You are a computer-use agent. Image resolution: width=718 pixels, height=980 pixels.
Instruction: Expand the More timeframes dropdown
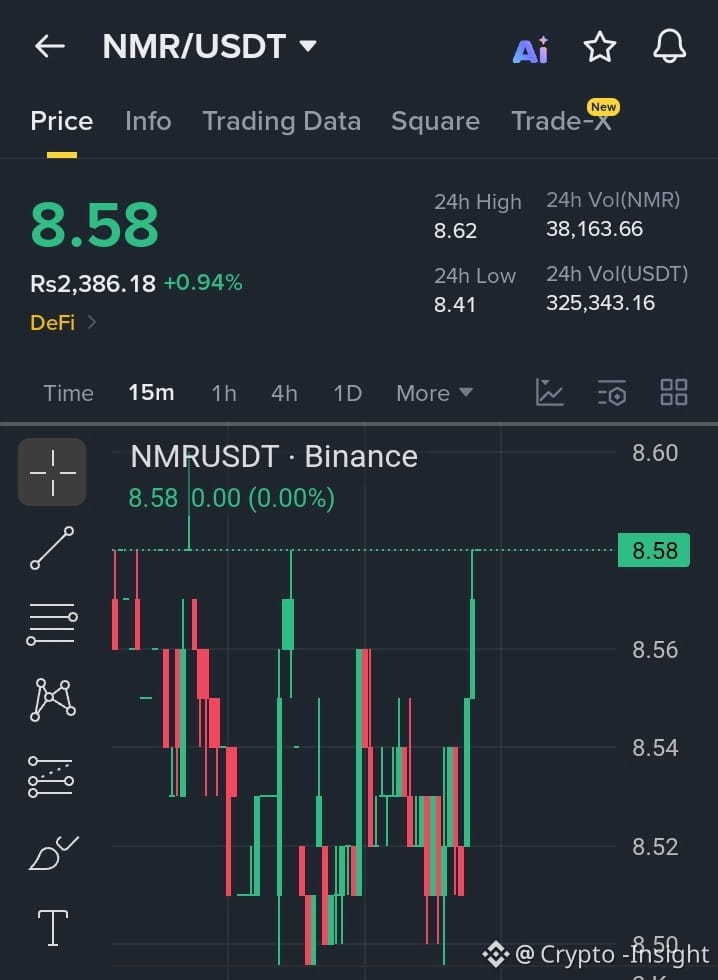(x=434, y=393)
